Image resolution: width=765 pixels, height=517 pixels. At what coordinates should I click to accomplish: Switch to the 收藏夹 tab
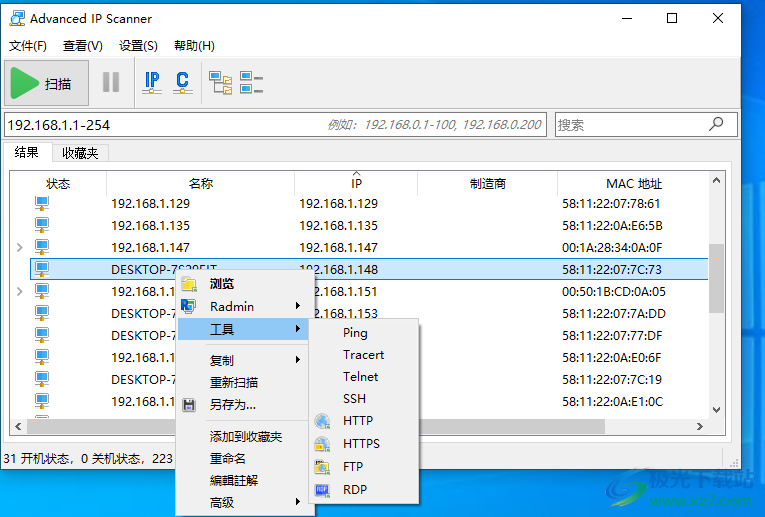[x=80, y=153]
